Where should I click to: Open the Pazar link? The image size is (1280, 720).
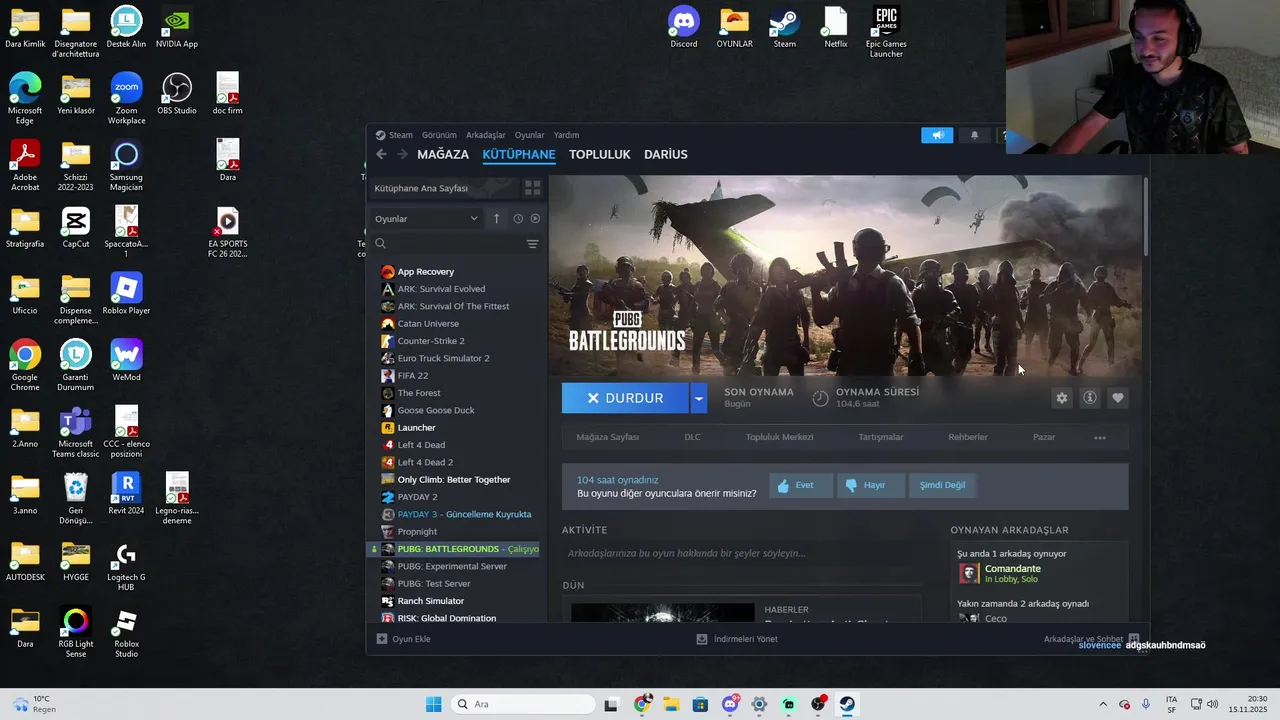click(x=1044, y=437)
